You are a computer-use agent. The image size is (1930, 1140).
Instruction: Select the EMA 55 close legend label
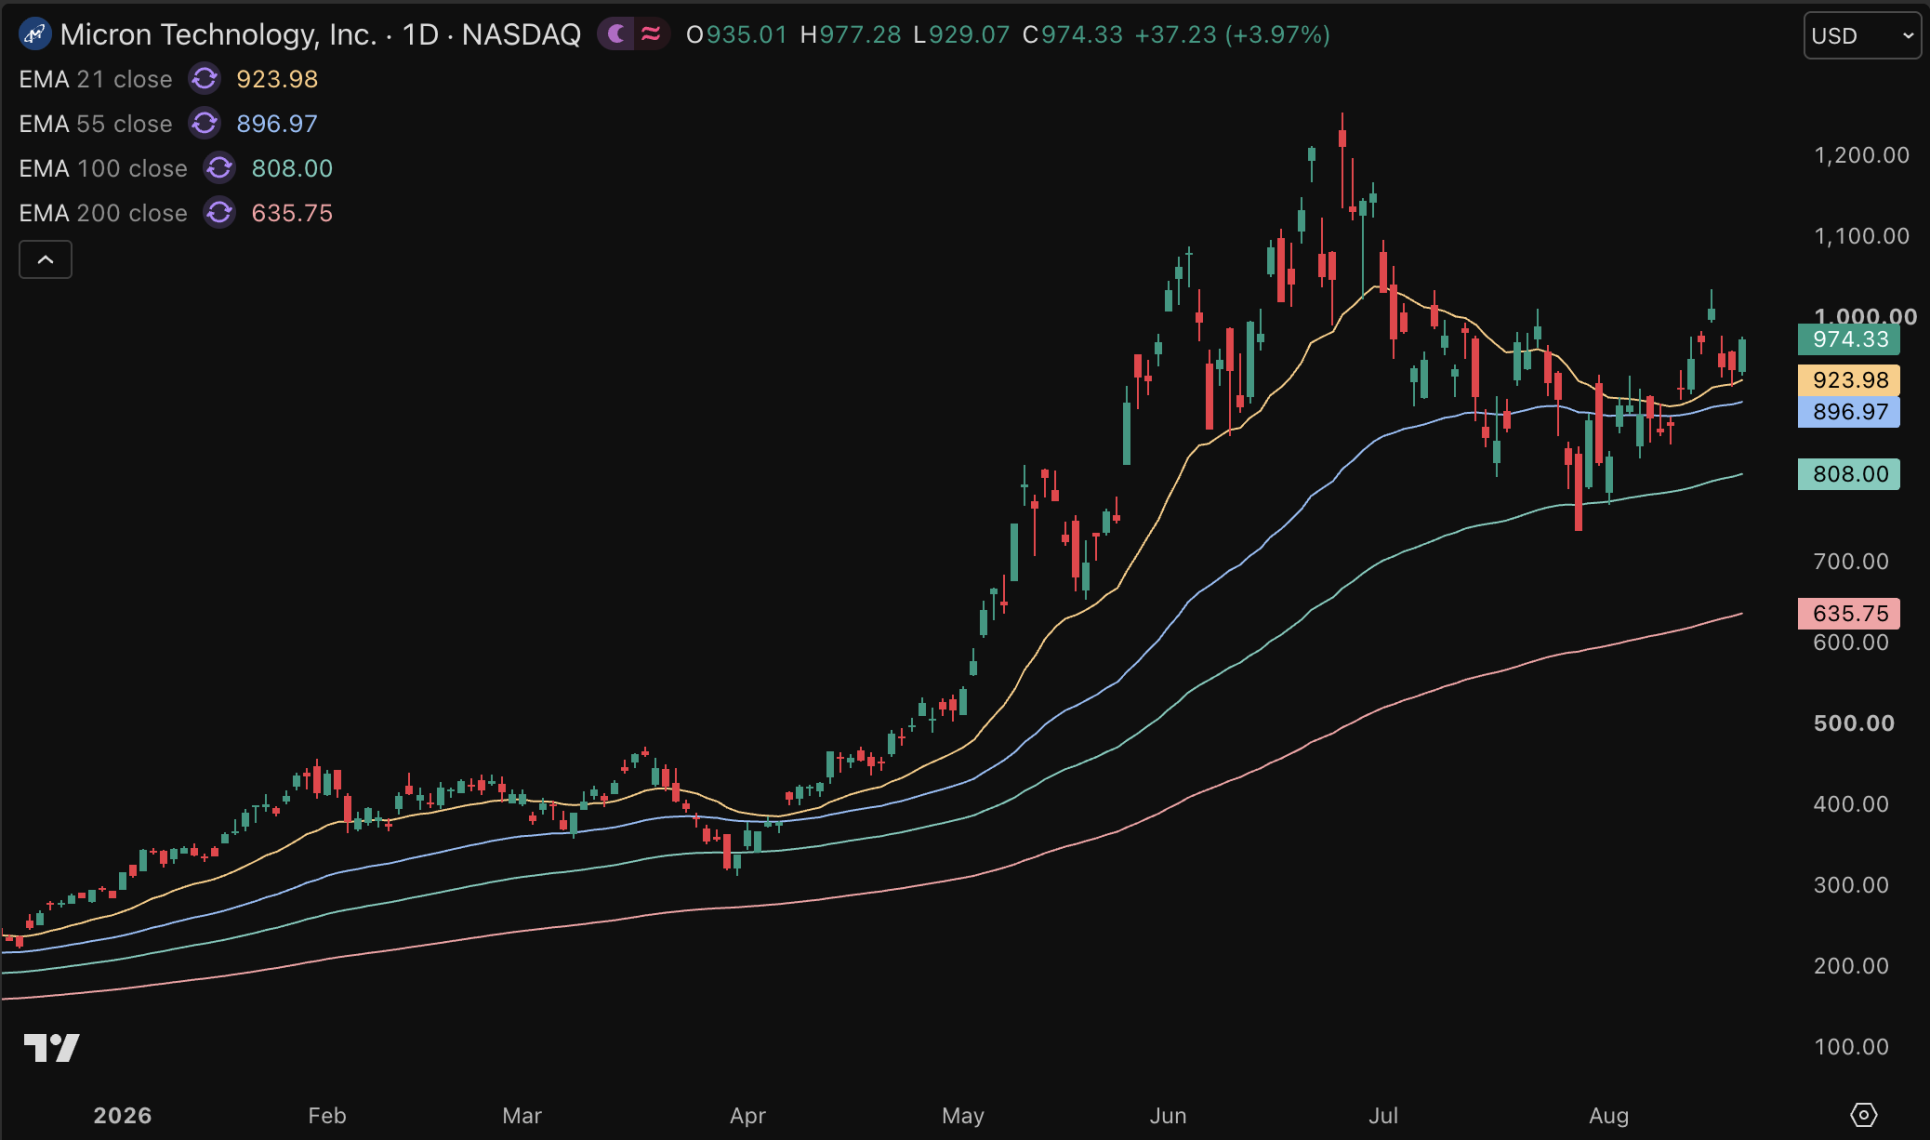pos(96,124)
